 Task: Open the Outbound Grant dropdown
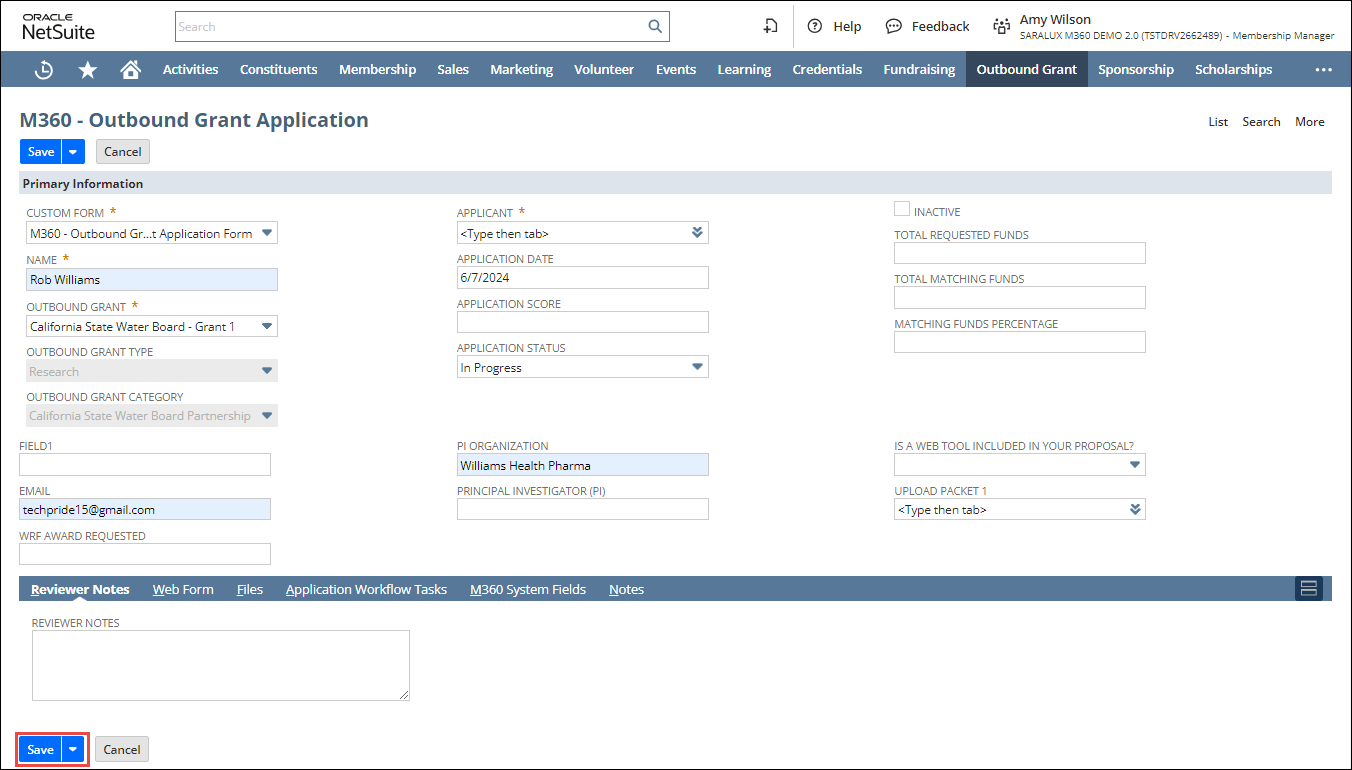(x=266, y=326)
